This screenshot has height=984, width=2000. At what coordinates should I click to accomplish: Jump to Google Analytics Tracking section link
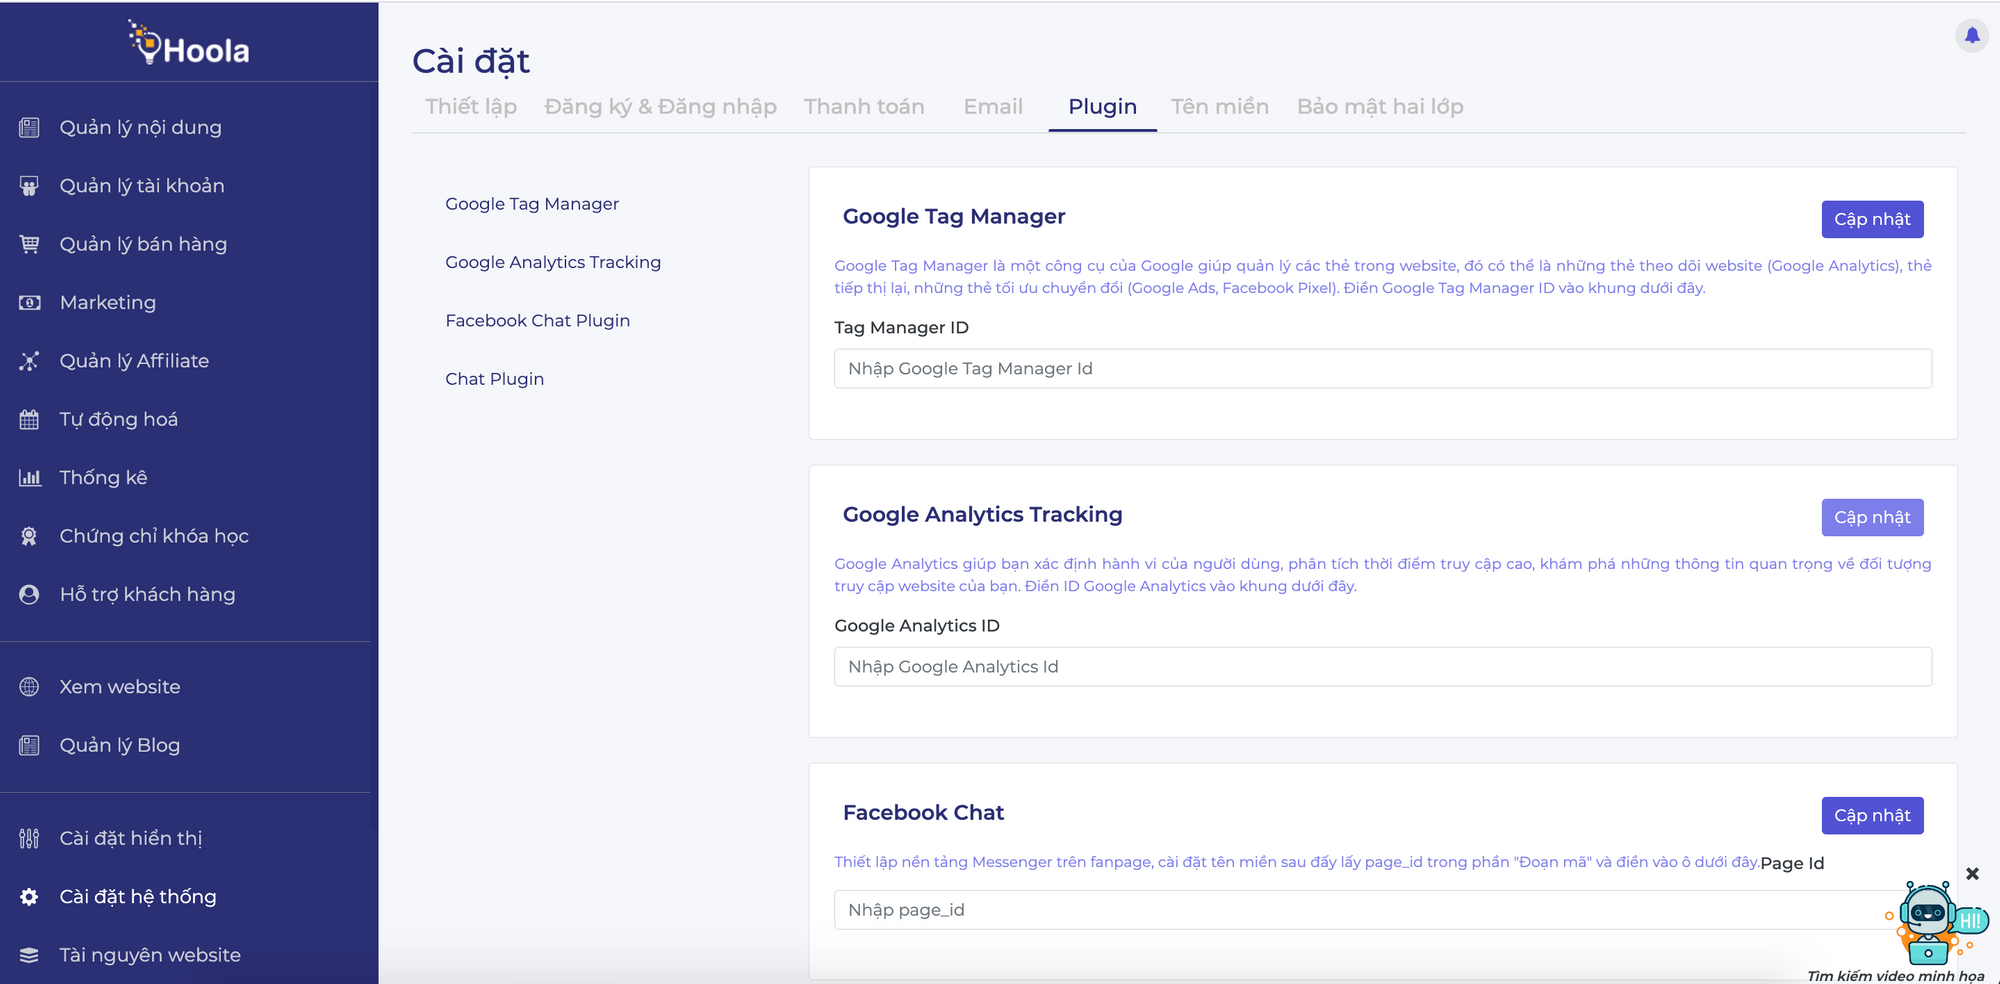click(x=553, y=262)
